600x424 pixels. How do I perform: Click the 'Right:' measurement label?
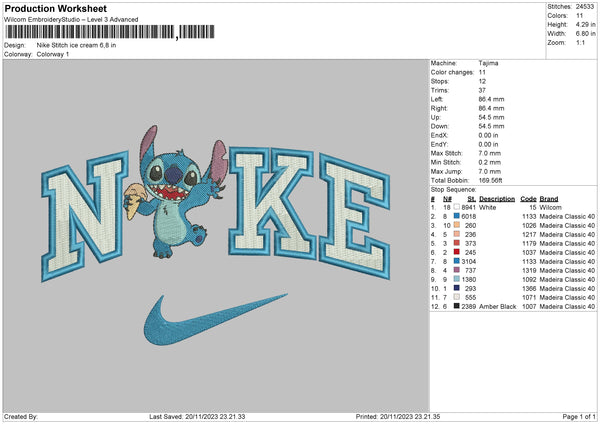tap(439, 108)
